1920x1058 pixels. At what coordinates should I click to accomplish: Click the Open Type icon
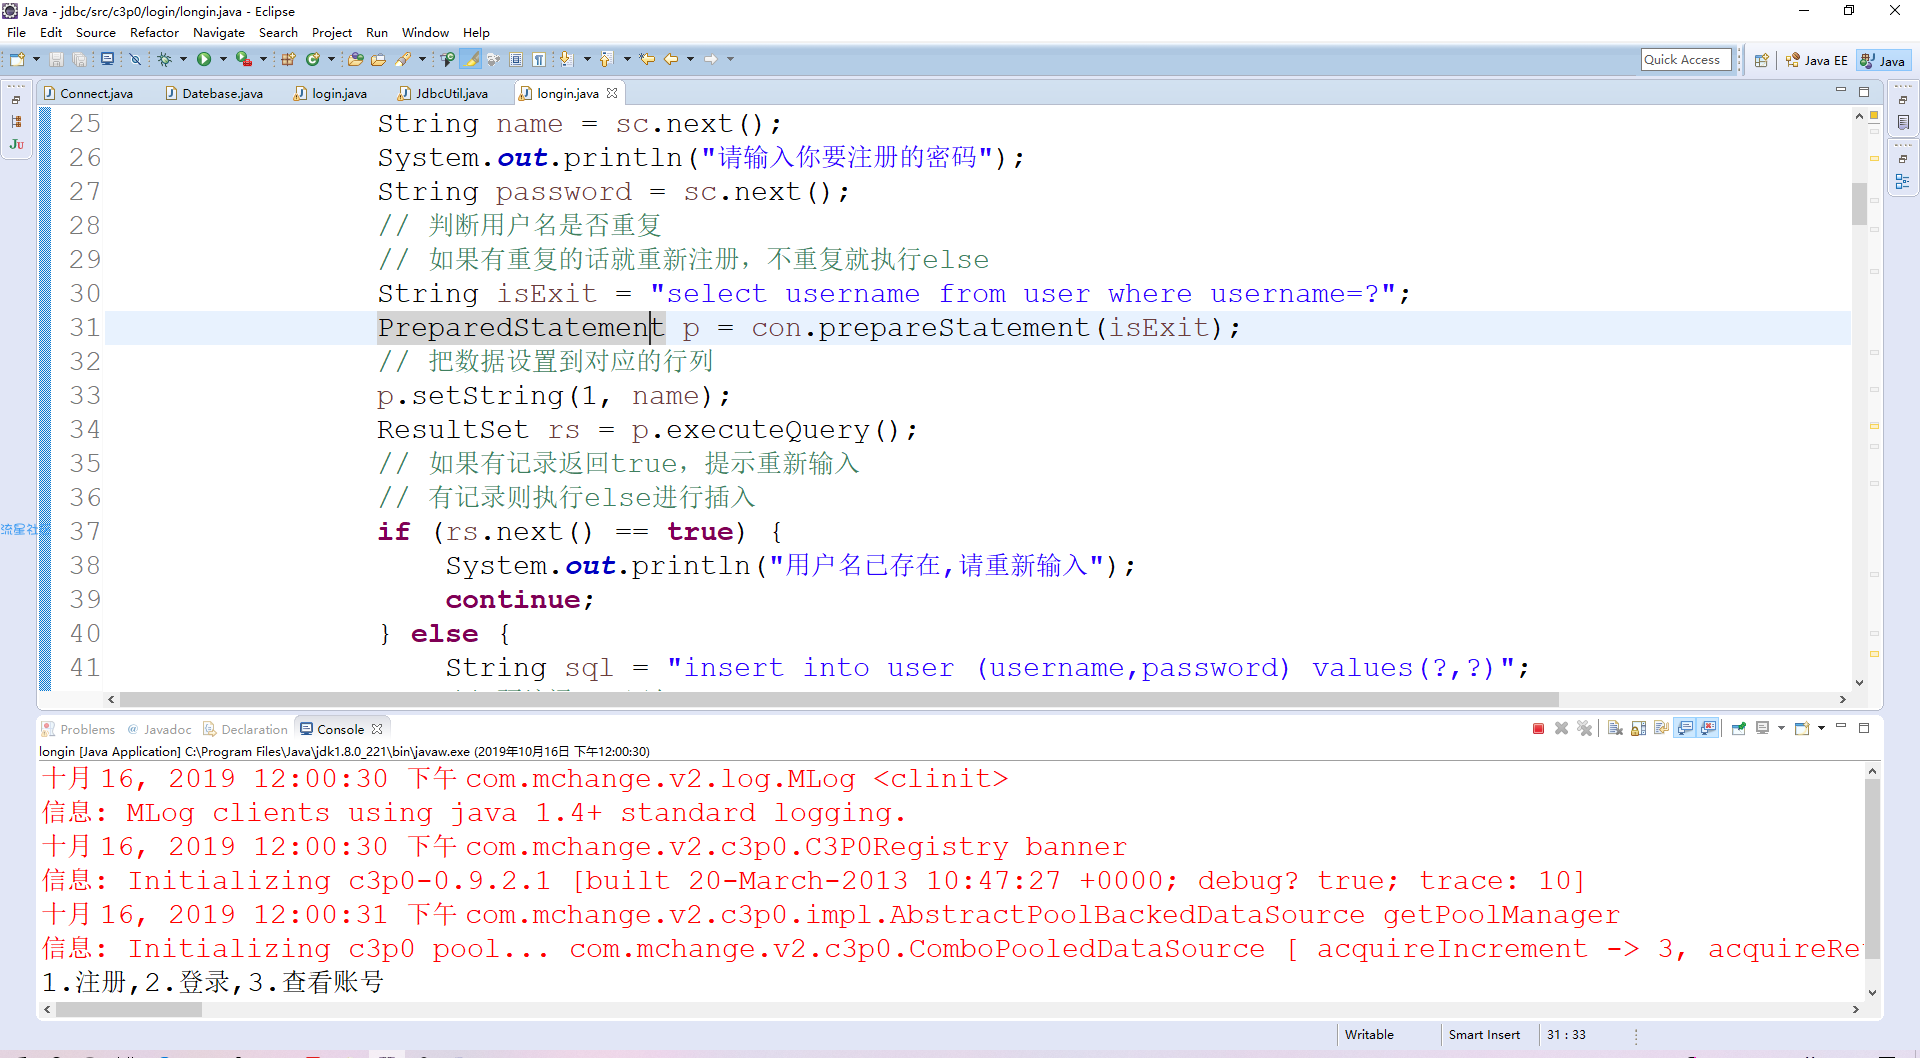point(355,60)
